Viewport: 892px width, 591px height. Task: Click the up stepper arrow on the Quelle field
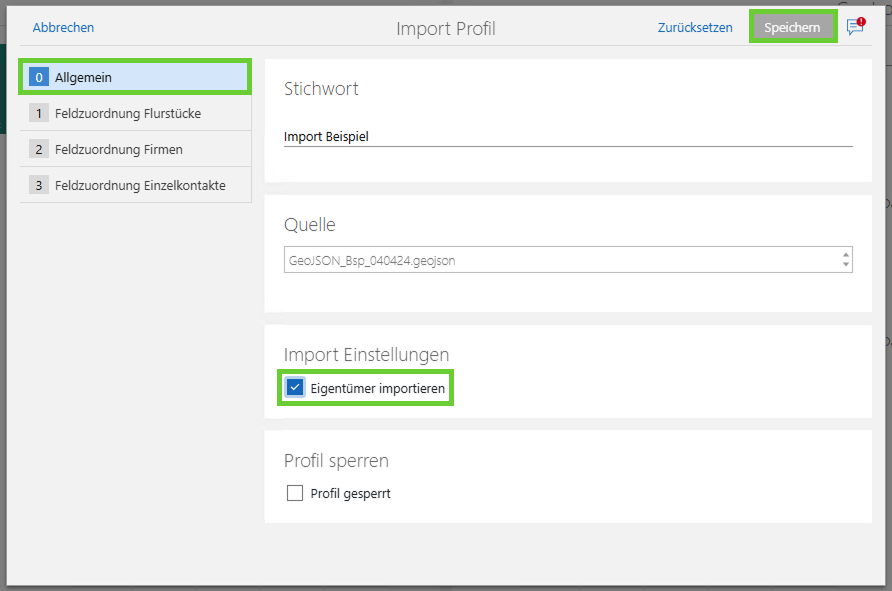point(846,255)
